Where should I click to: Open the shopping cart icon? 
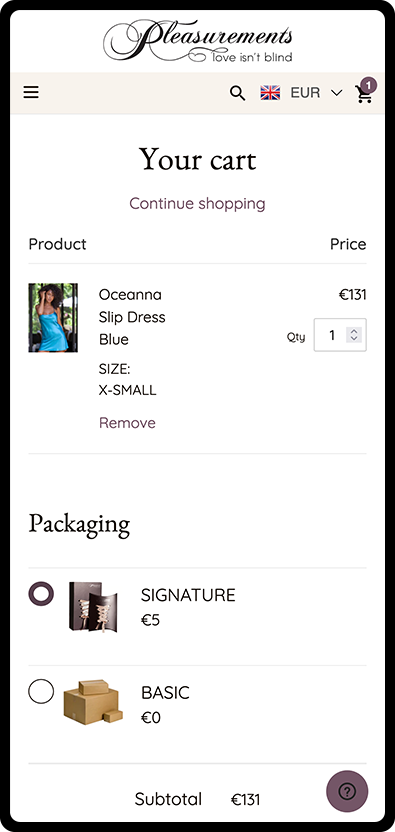click(364, 94)
